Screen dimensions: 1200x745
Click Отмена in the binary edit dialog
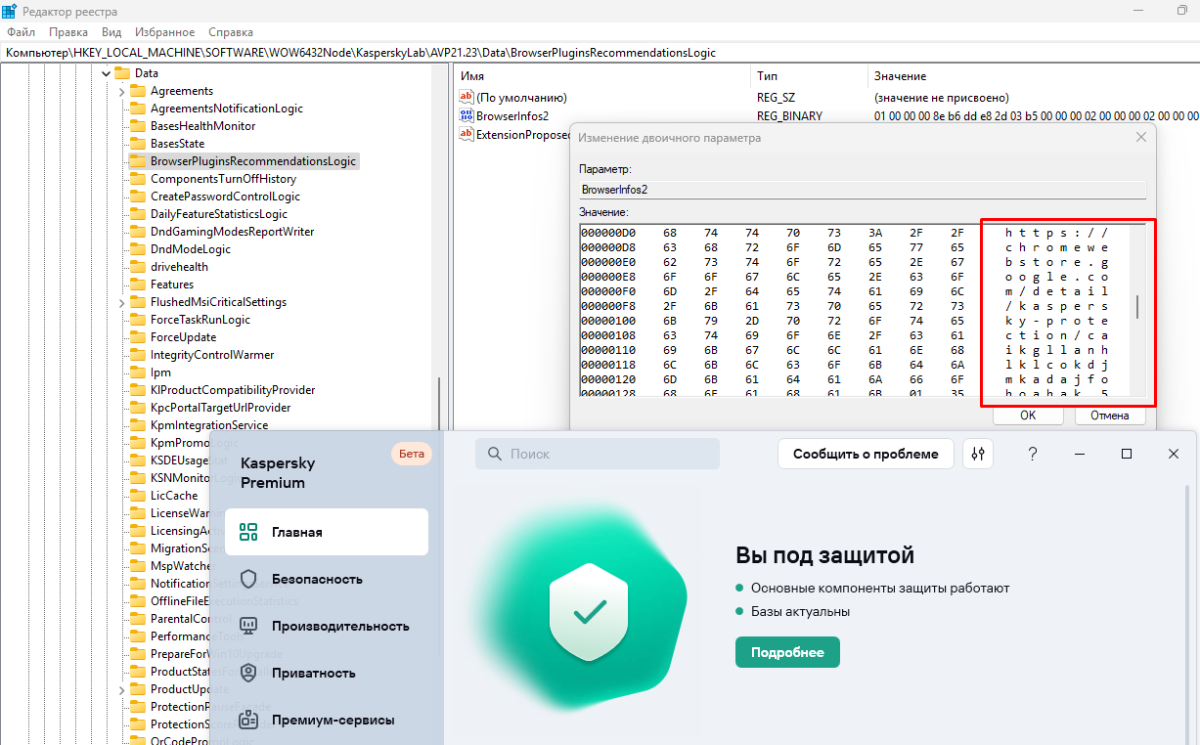tap(1110, 415)
